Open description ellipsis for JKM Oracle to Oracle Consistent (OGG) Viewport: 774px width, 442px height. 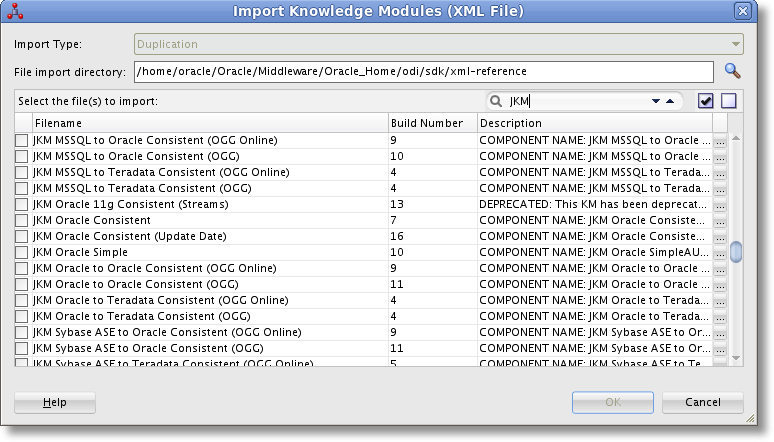click(x=720, y=285)
